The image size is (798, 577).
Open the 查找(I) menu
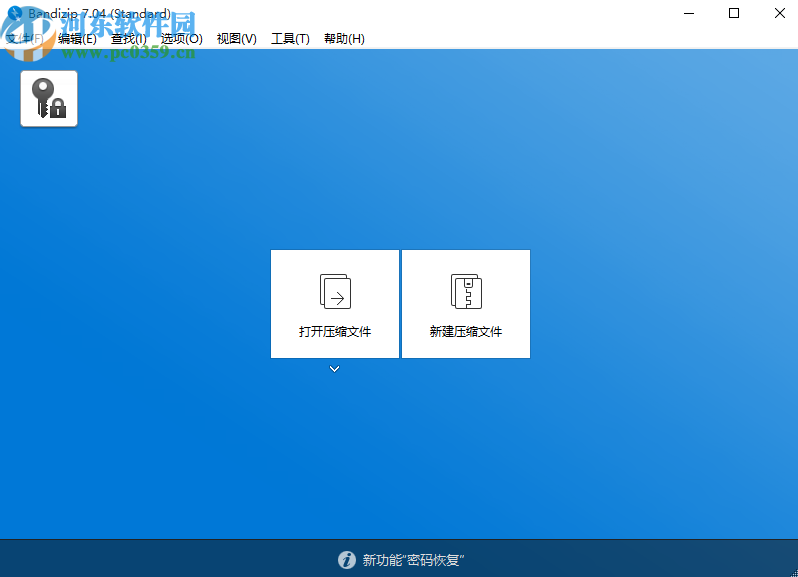pos(129,39)
